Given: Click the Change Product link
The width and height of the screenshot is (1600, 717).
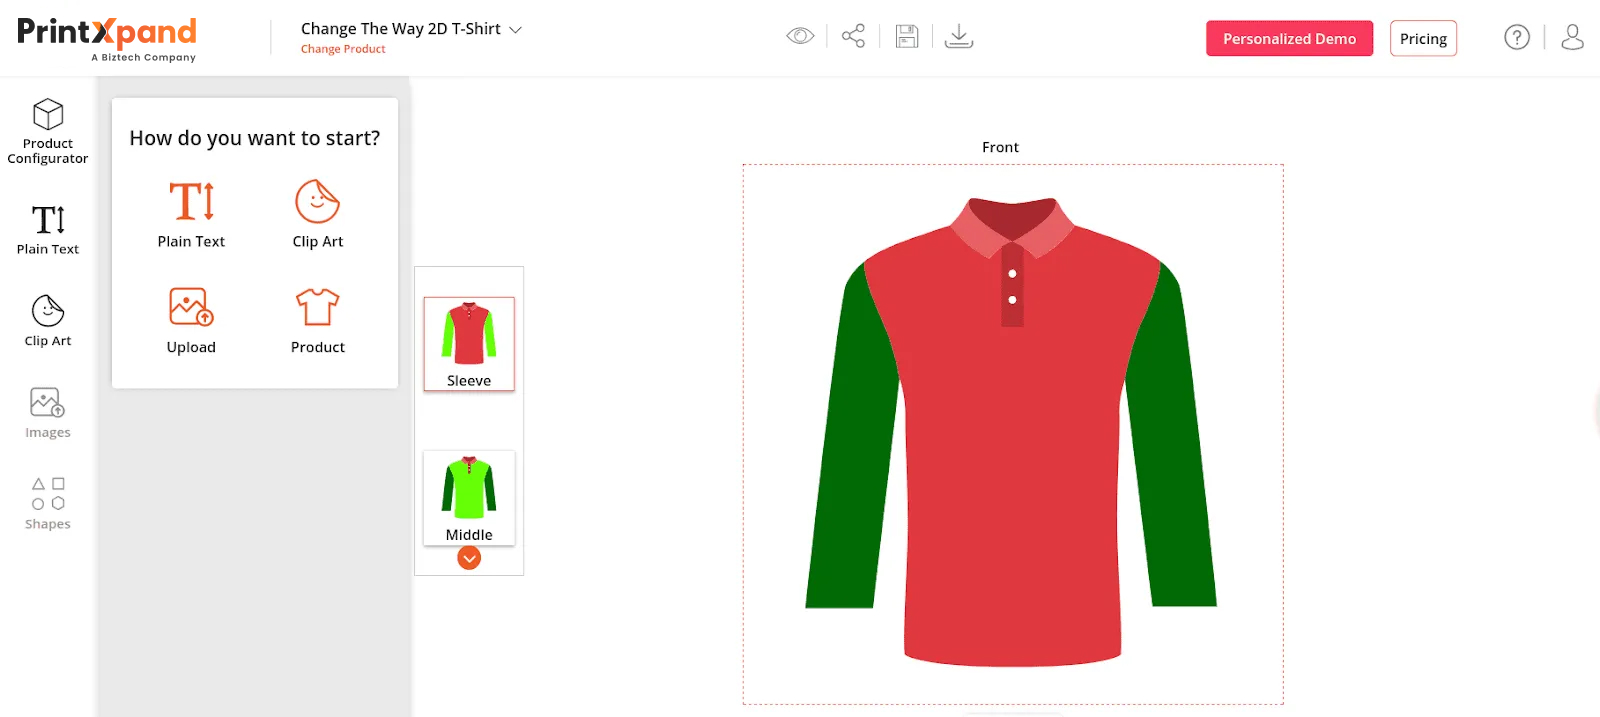Looking at the screenshot, I should 343,49.
